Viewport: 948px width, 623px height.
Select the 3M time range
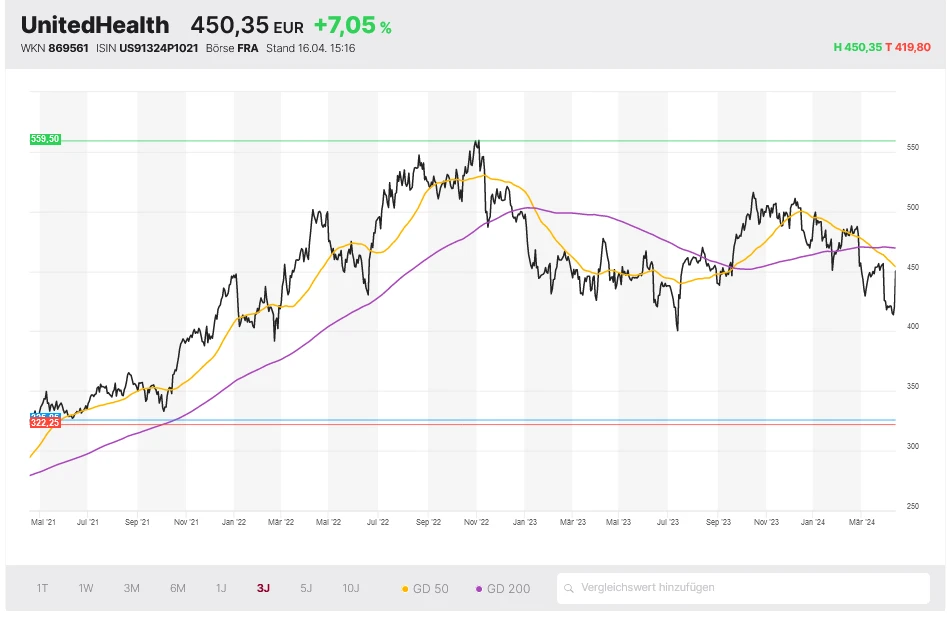(x=131, y=588)
